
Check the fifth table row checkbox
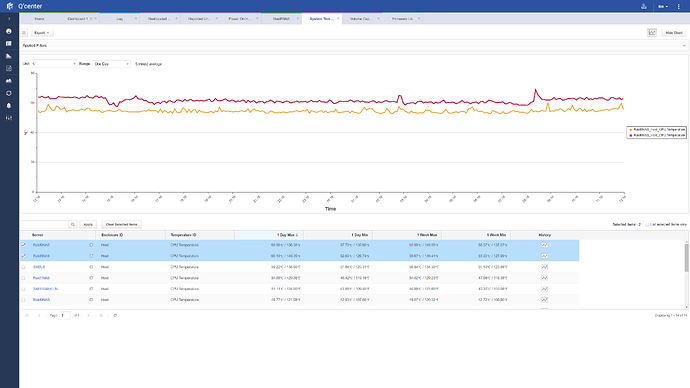click(x=24, y=289)
